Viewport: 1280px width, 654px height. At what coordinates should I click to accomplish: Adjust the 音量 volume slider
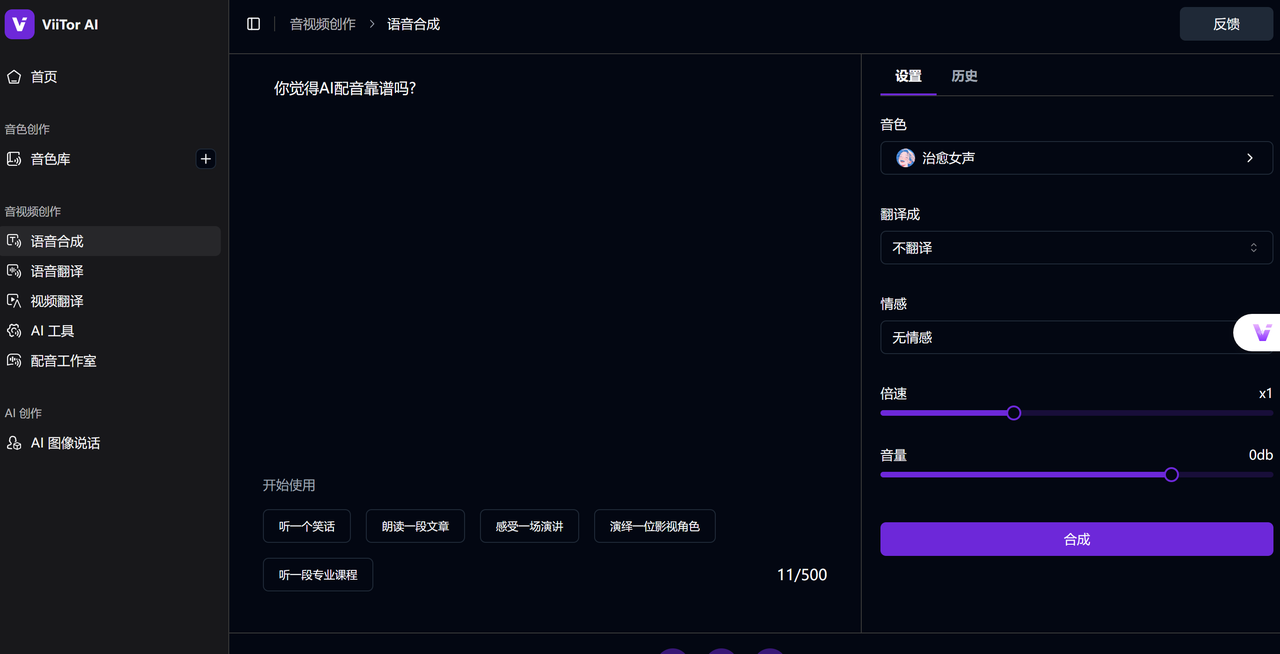pos(1170,474)
